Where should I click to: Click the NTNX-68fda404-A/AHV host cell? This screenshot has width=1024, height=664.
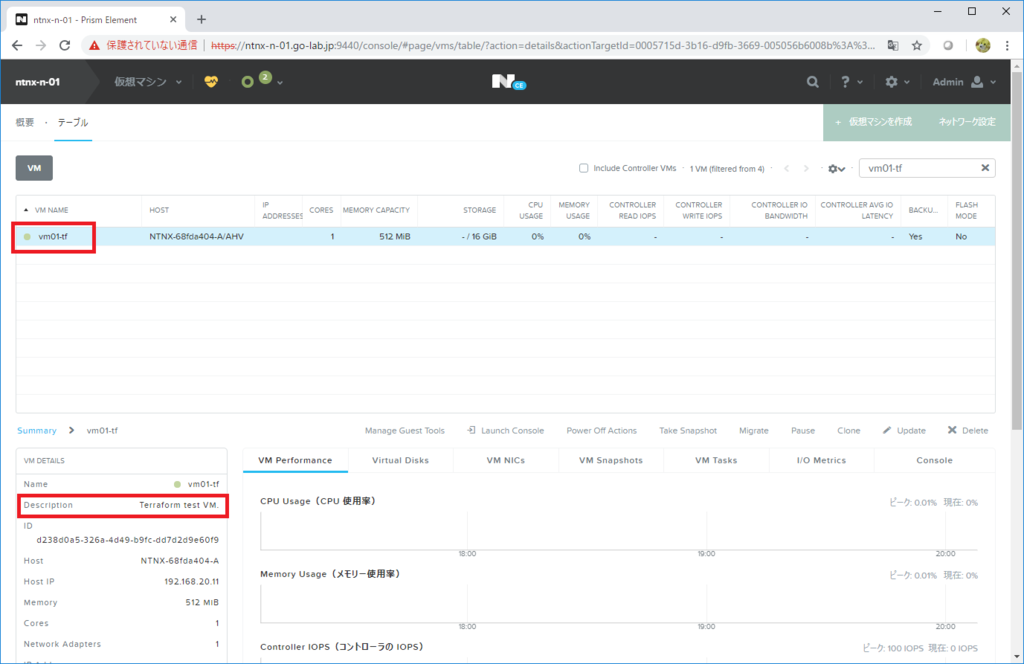(x=197, y=236)
